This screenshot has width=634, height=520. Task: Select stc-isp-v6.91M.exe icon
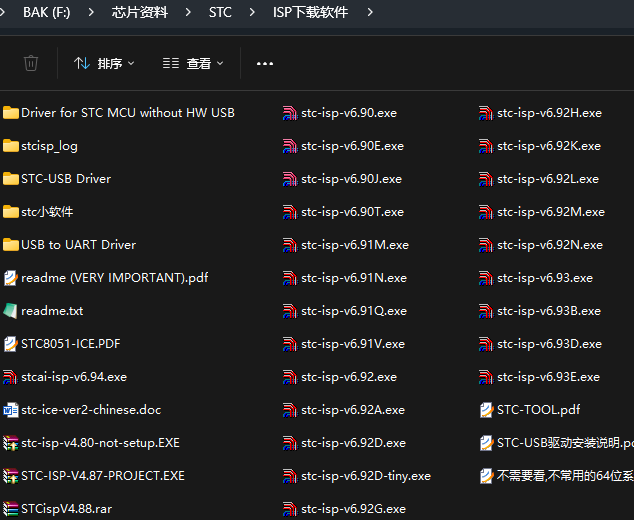click(x=290, y=245)
